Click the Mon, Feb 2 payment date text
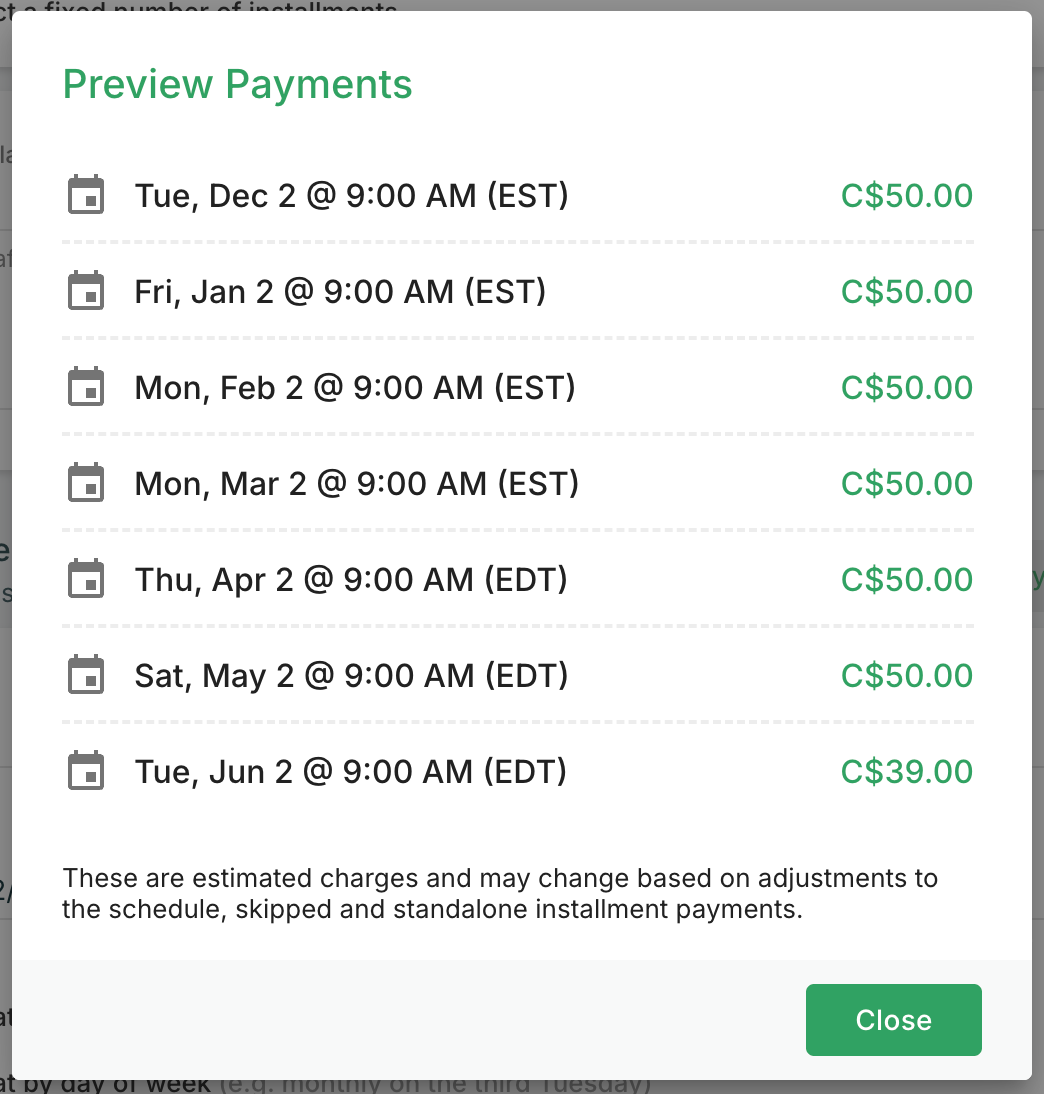 (355, 388)
